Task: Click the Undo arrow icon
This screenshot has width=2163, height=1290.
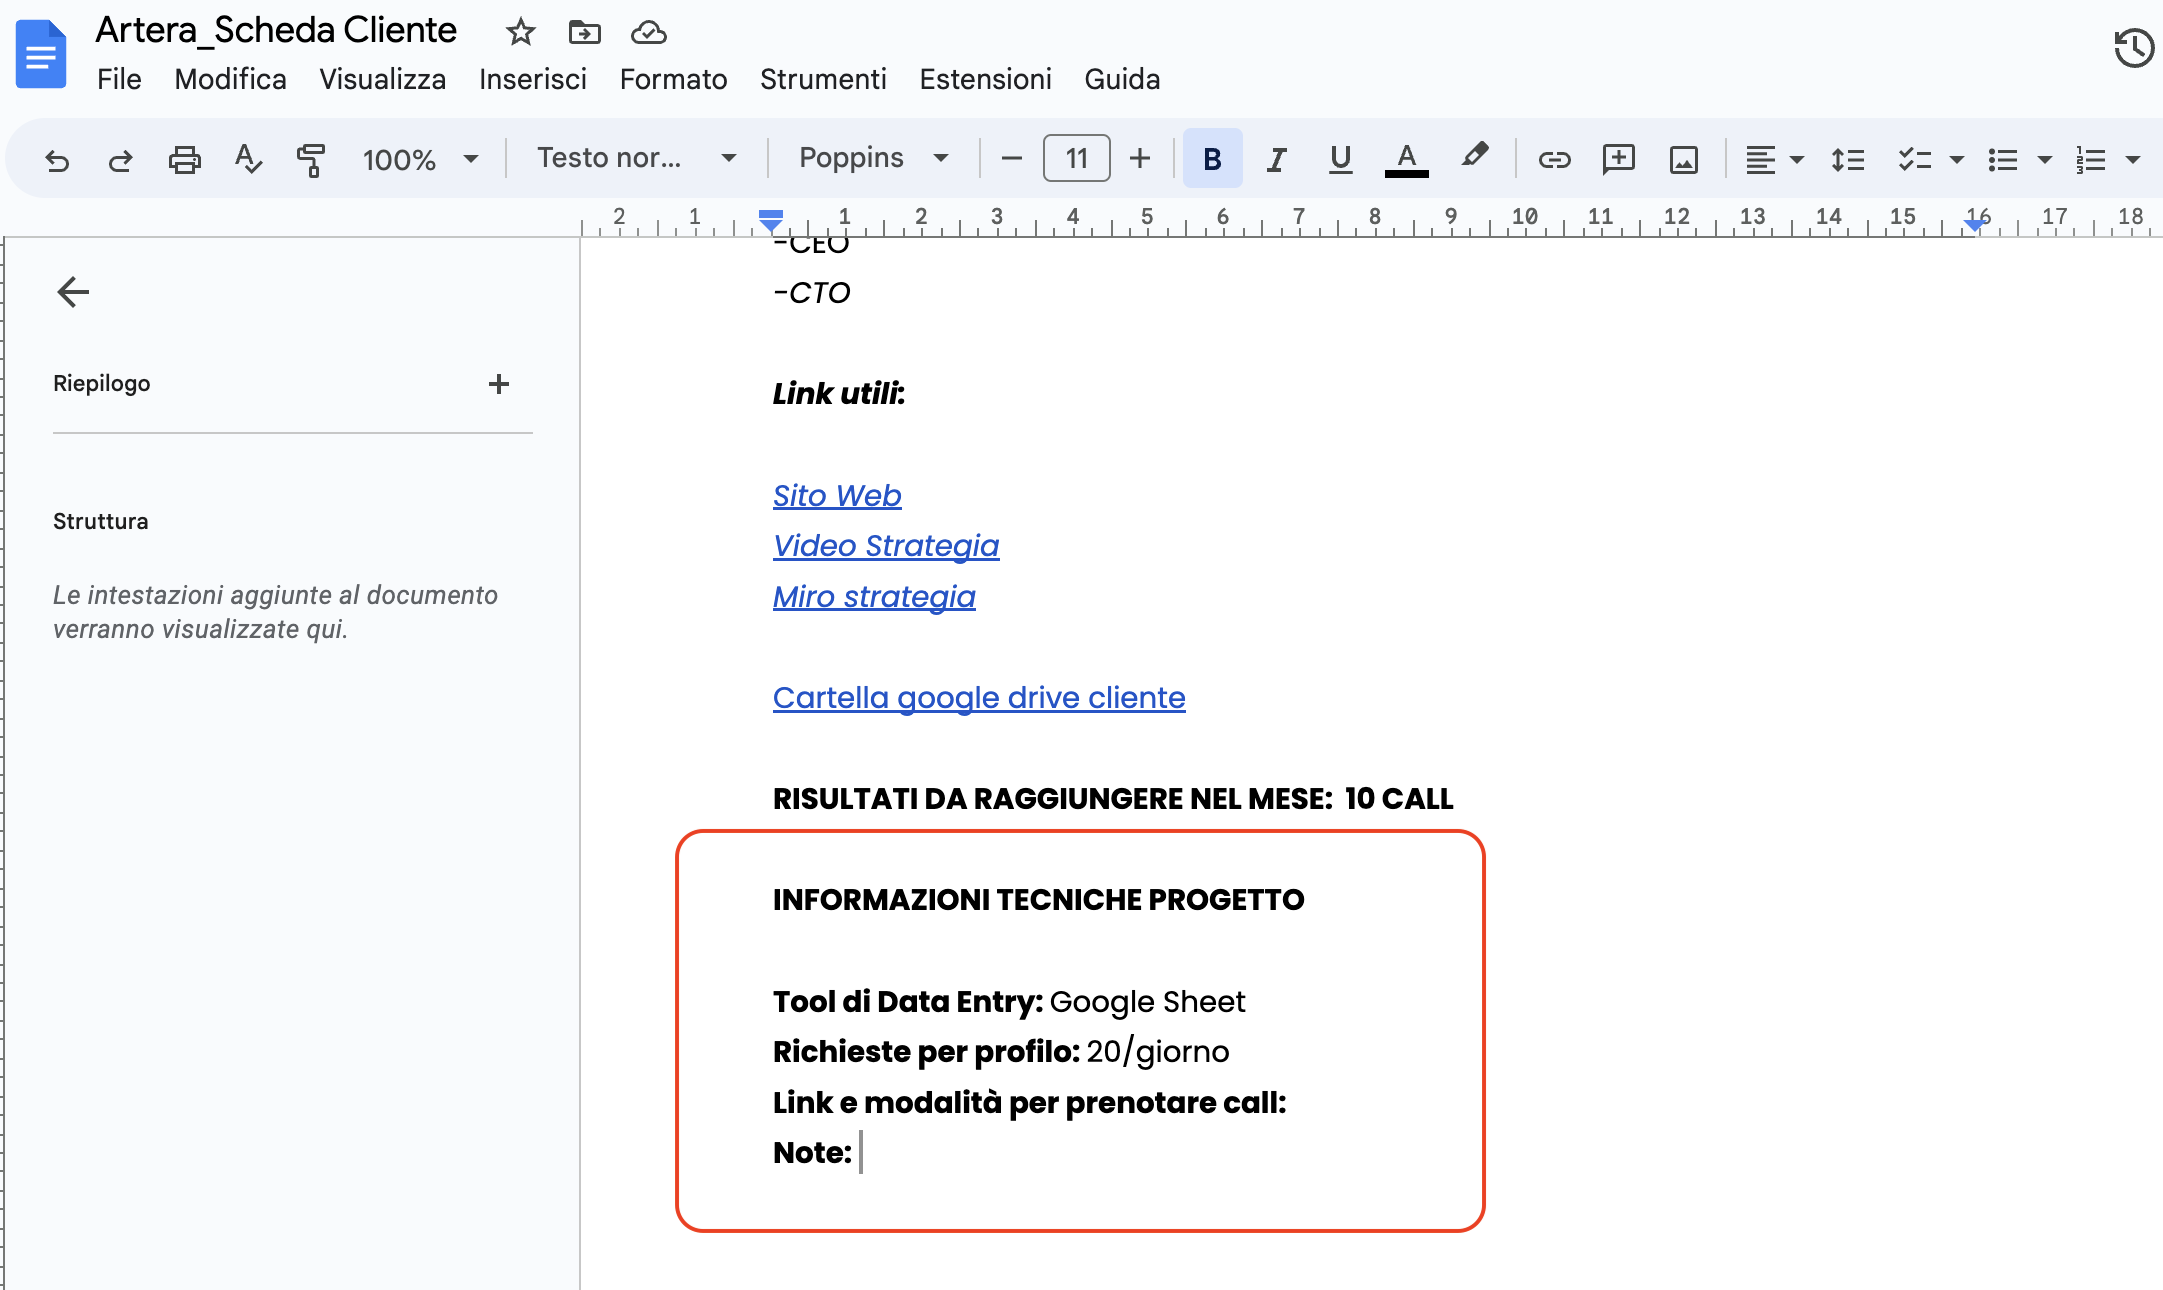Action: 57,159
